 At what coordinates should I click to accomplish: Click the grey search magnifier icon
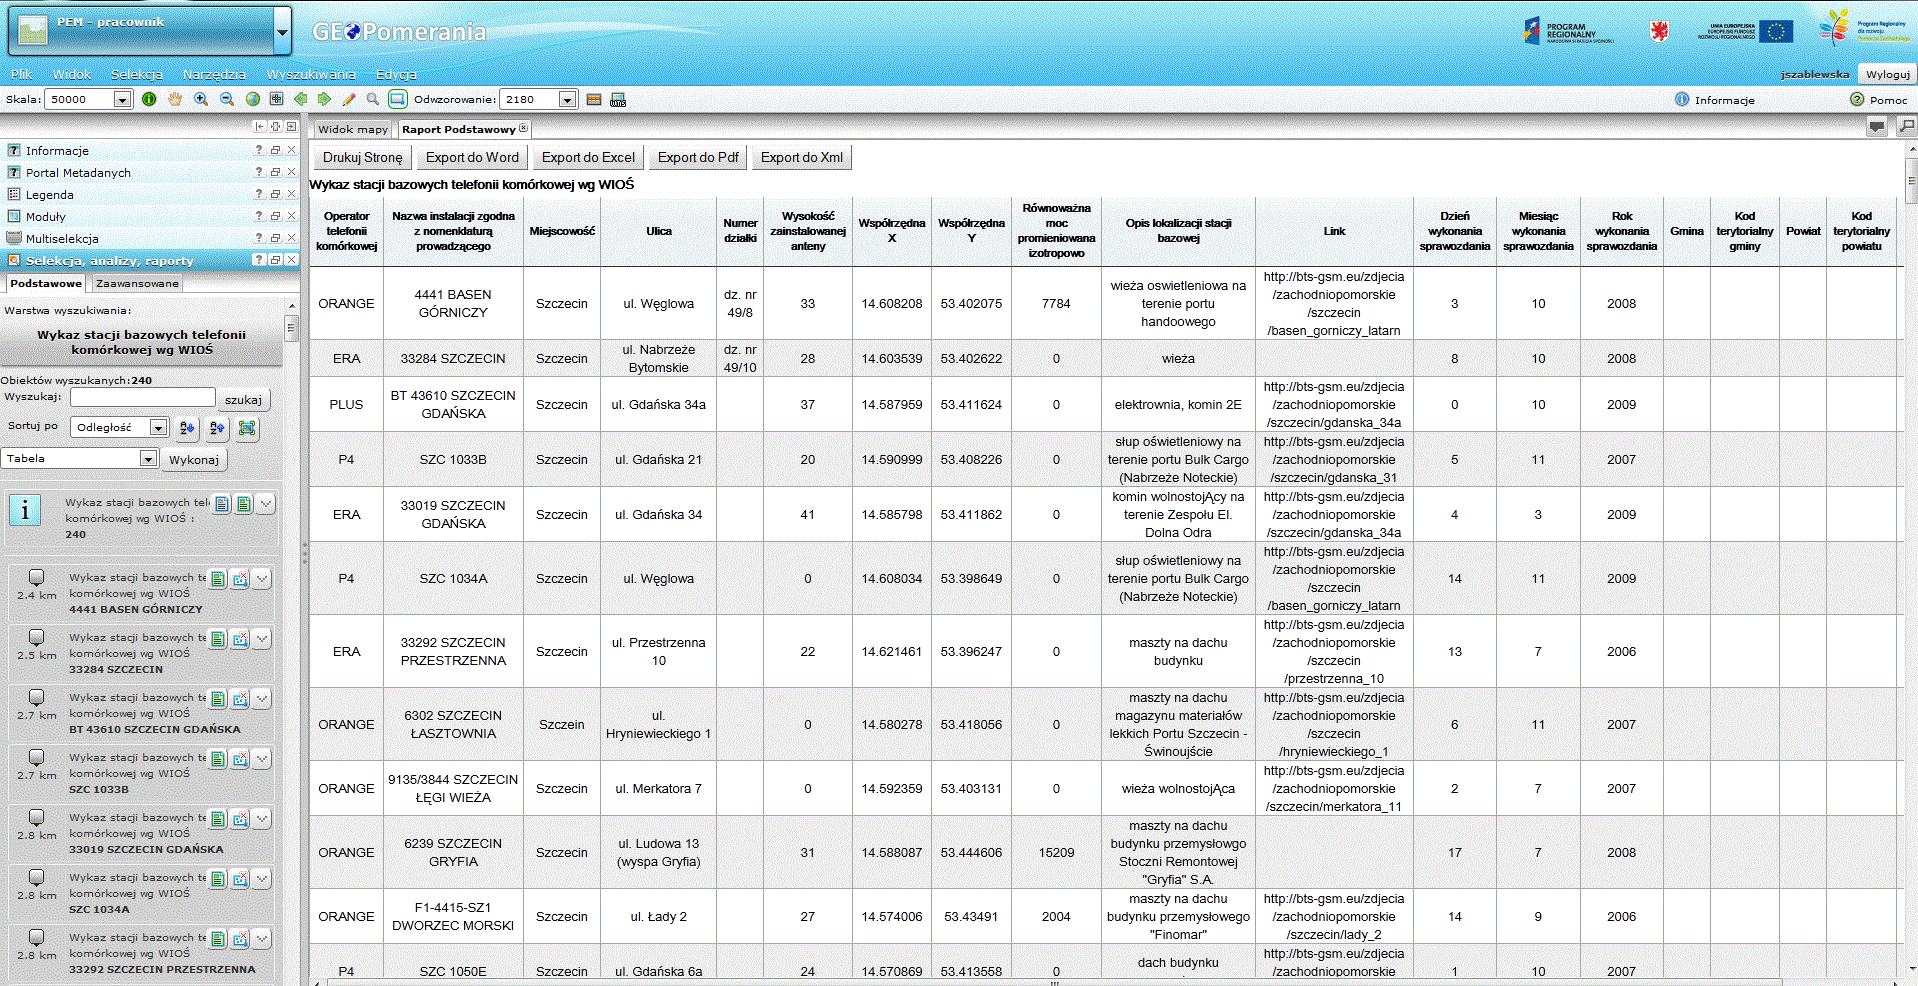click(x=373, y=99)
